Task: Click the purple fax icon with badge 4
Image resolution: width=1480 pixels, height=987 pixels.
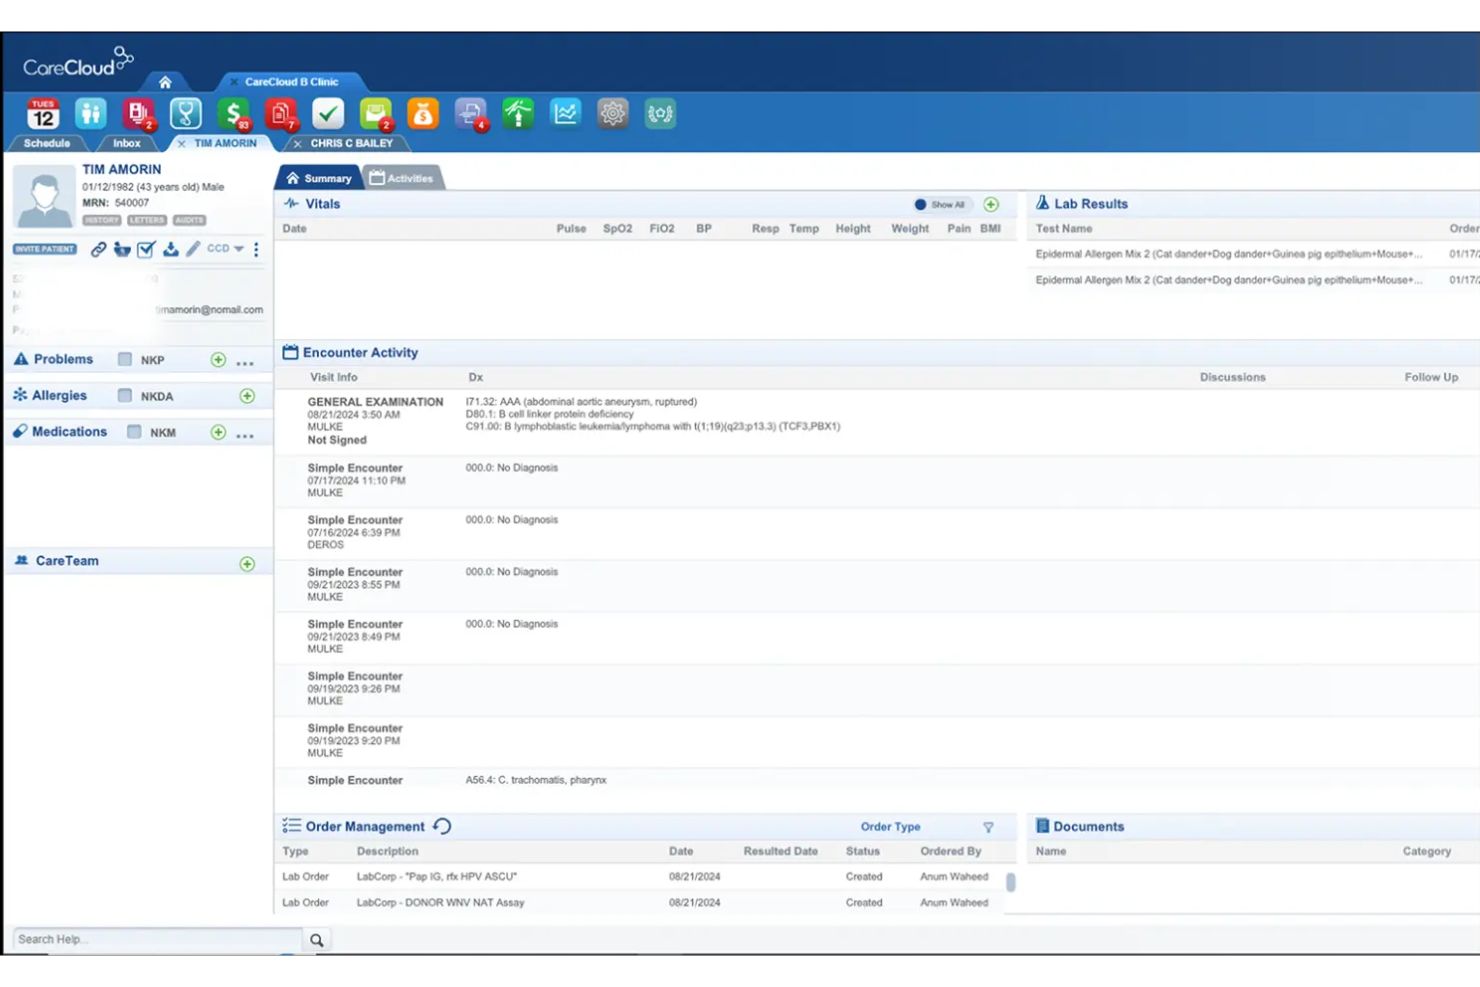Action: (x=471, y=114)
